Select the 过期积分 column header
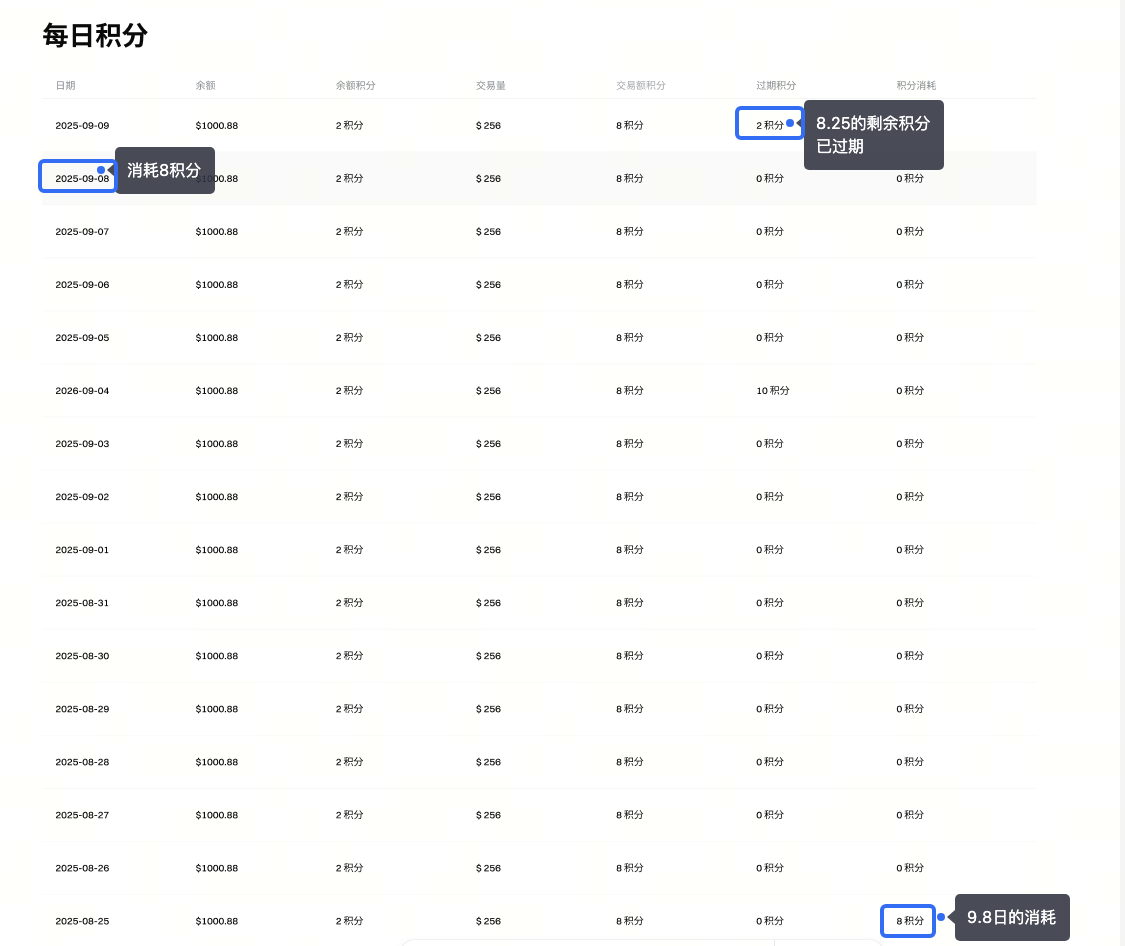This screenshot has height=946, width=1125. click(776, 86)
